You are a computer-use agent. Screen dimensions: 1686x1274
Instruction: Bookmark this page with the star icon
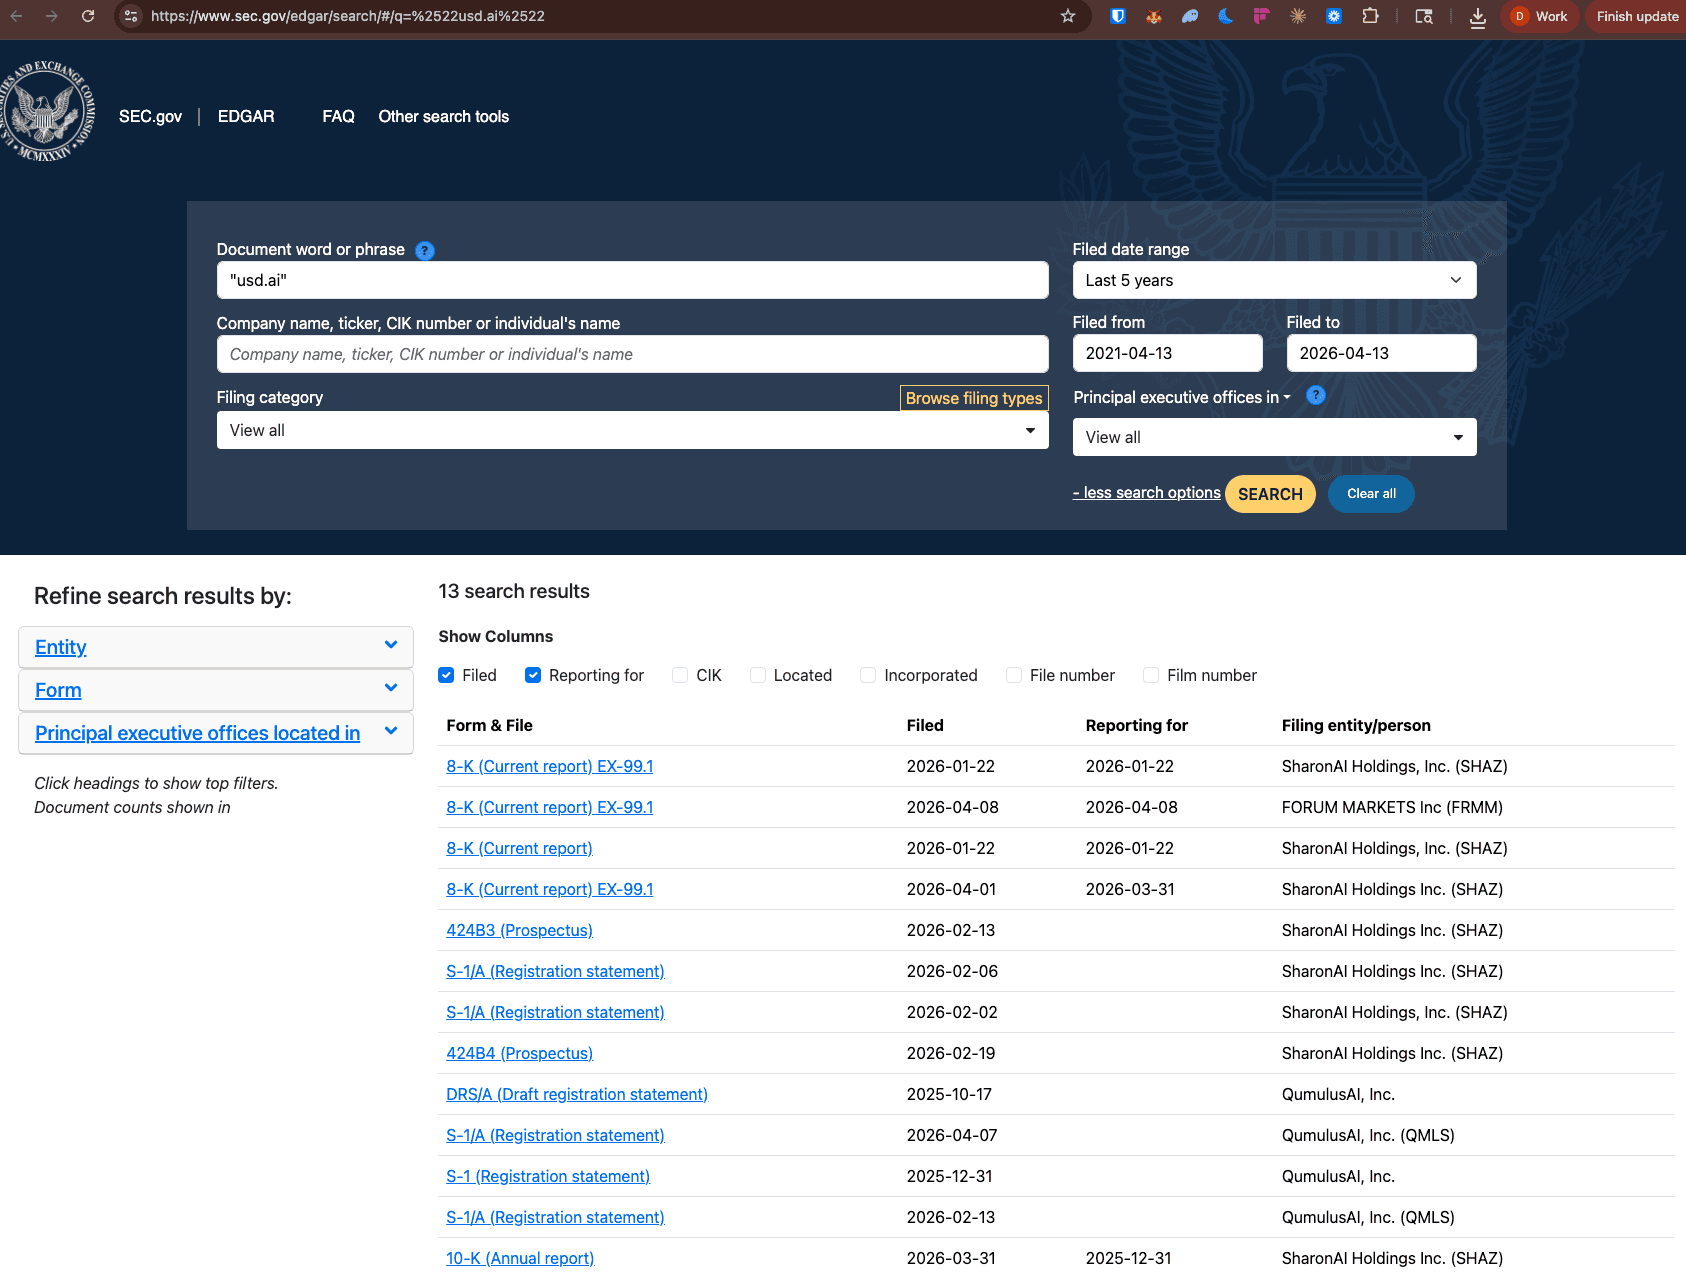(x=1068, y=16)
